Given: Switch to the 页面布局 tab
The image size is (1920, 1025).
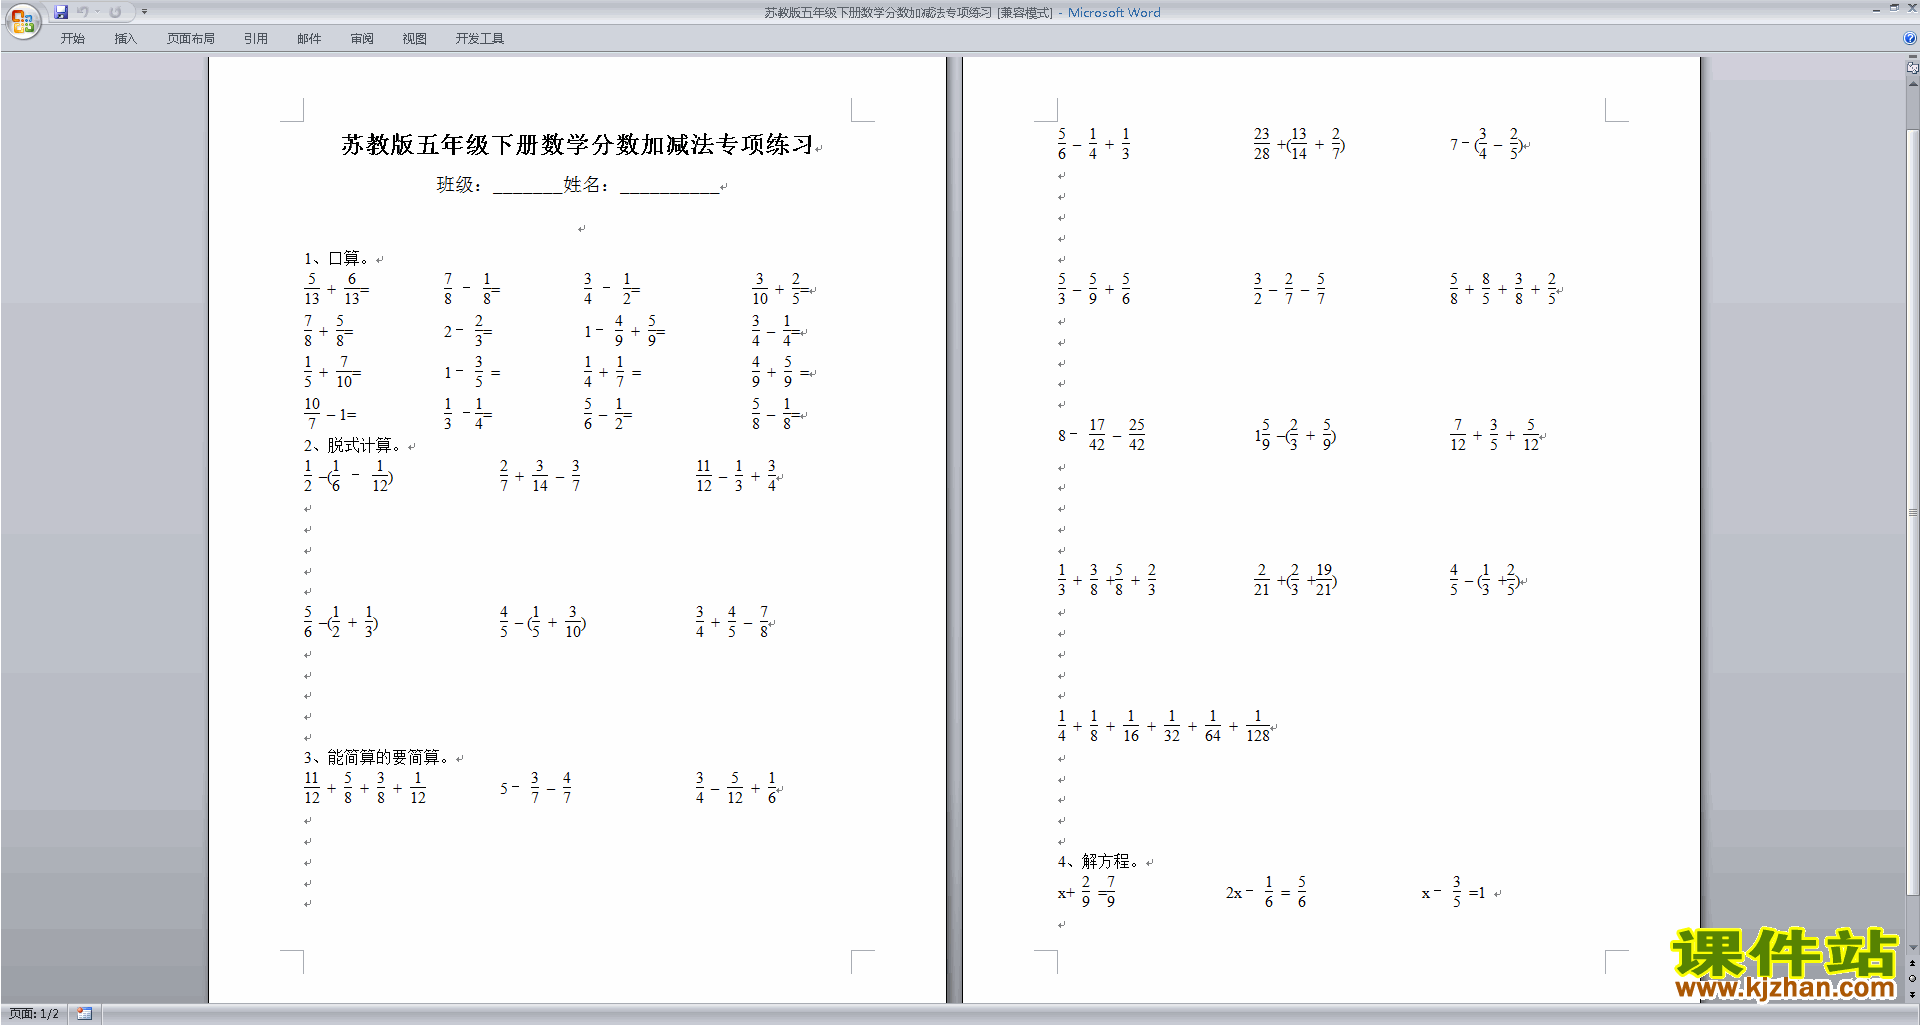Looking at the screenshot, I should coord(191,39).
